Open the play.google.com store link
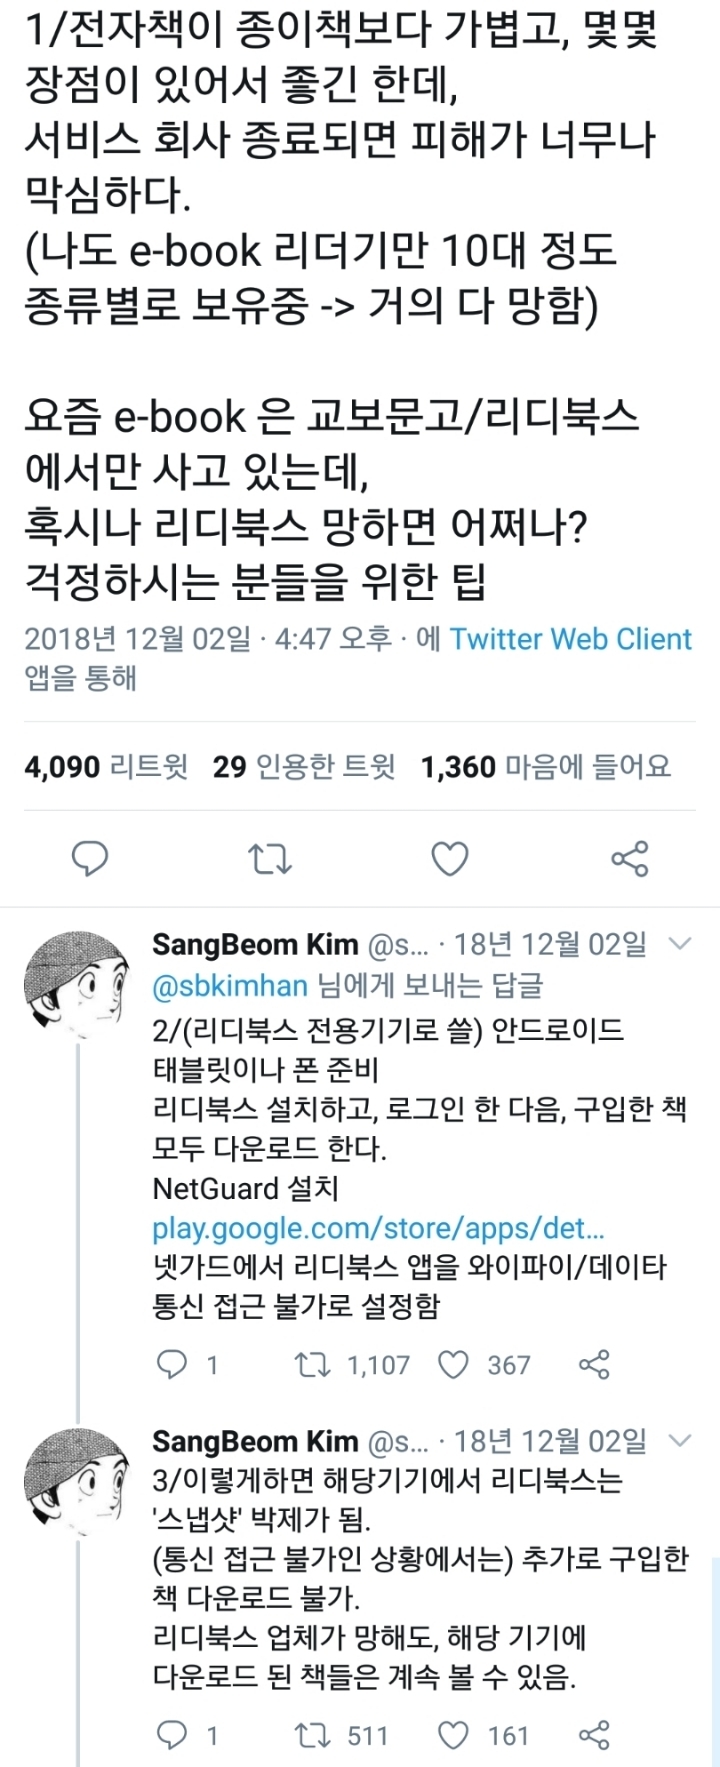 pos(378,1228)
